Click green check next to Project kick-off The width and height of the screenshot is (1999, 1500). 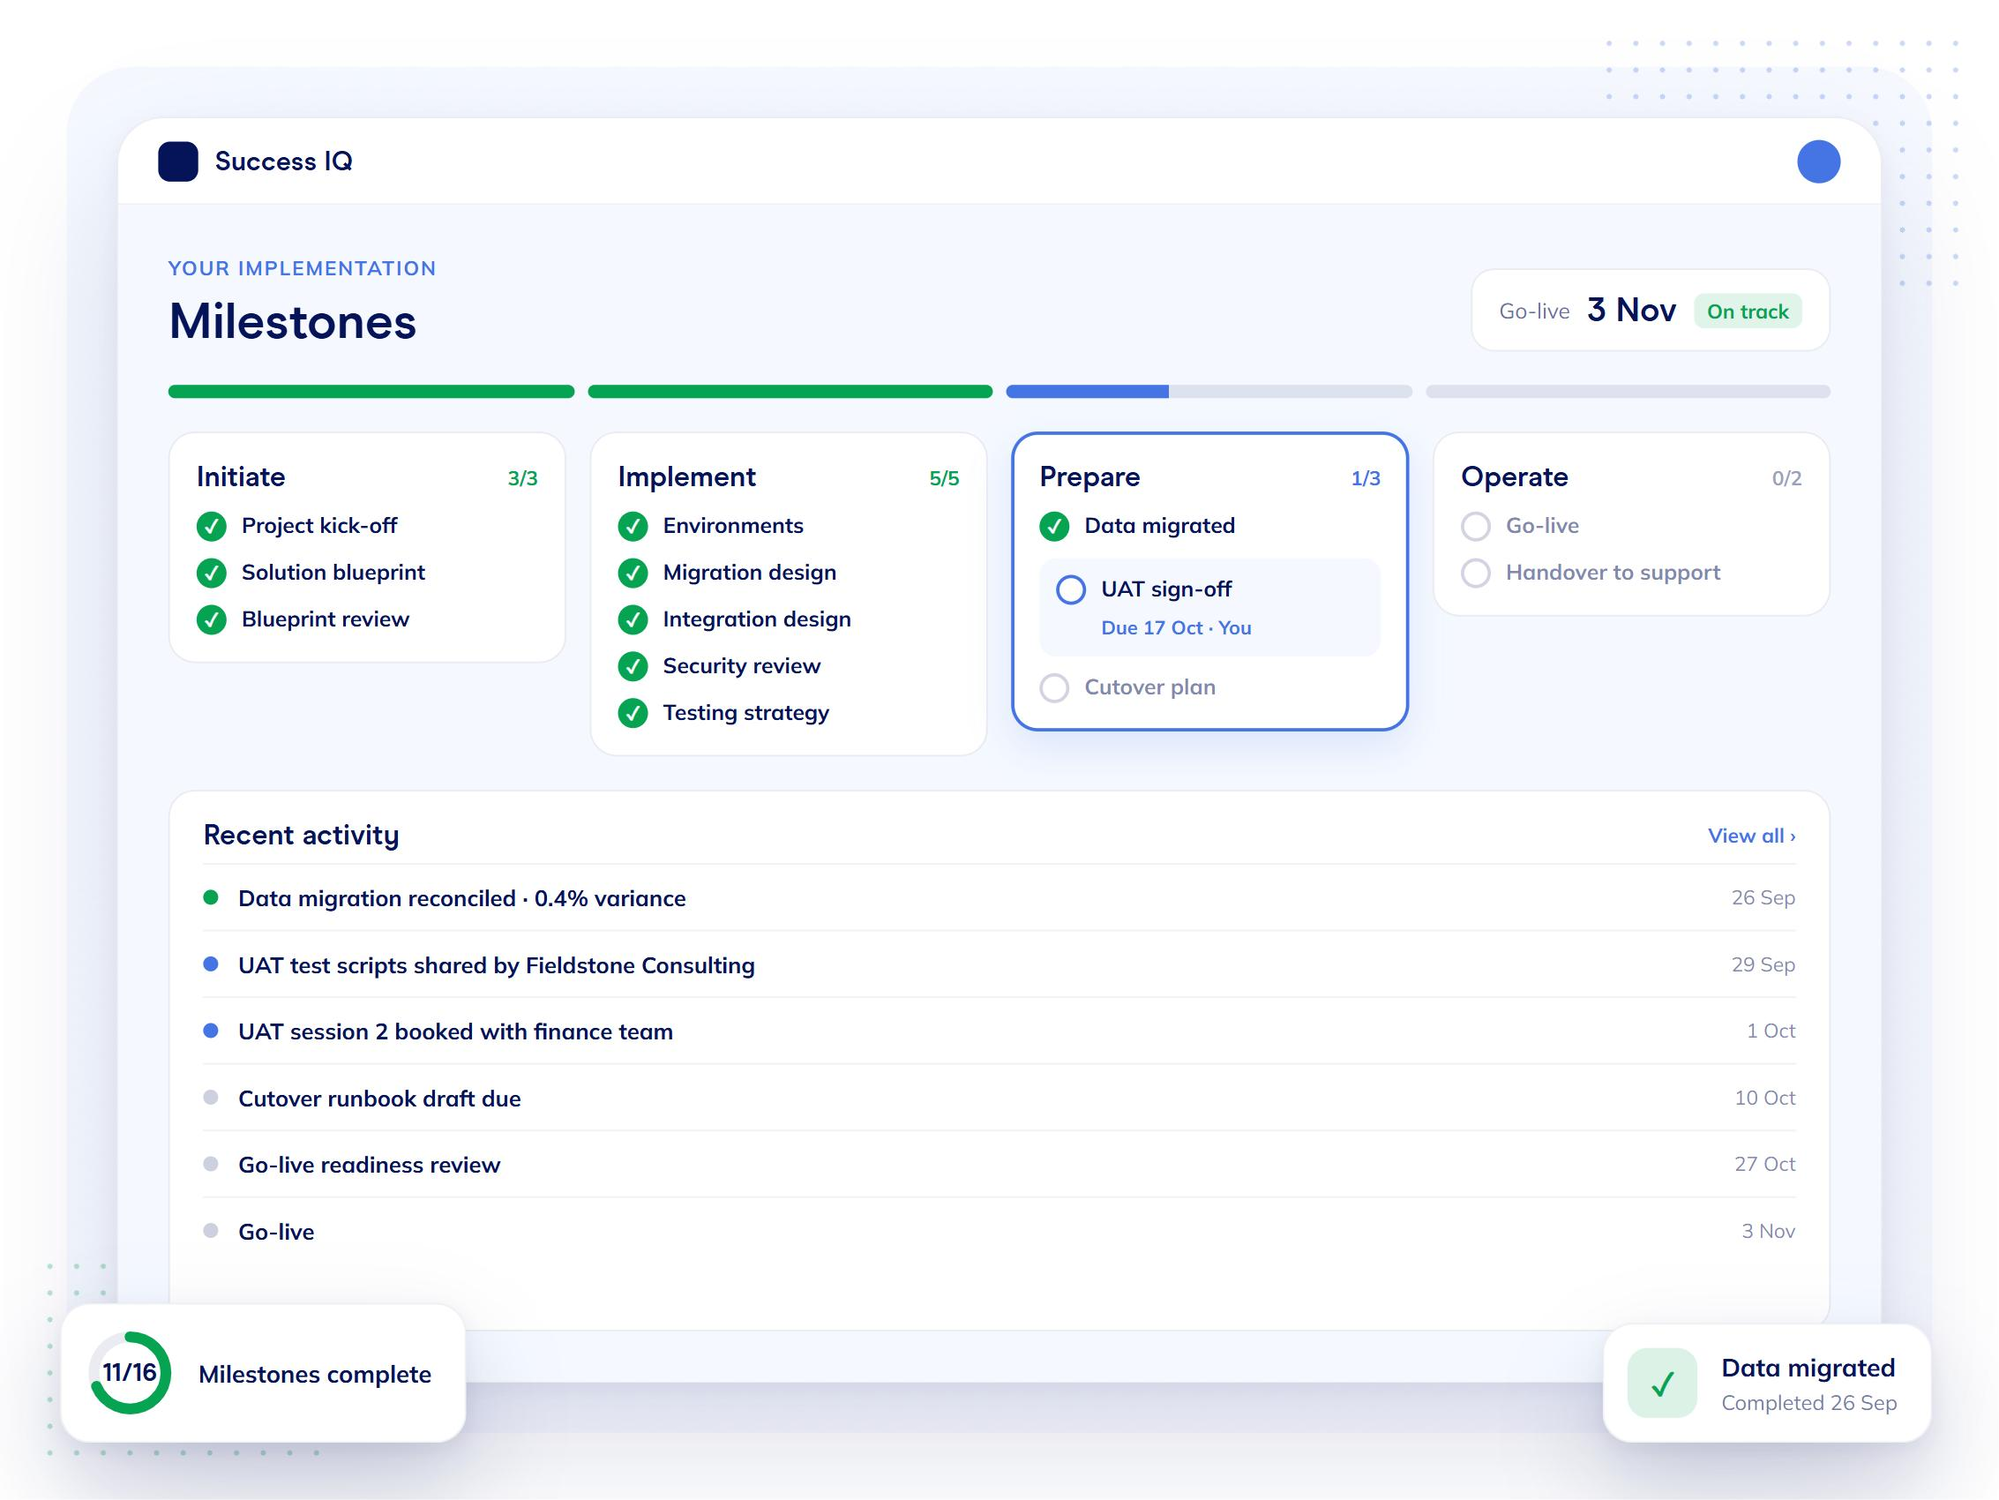211,526
